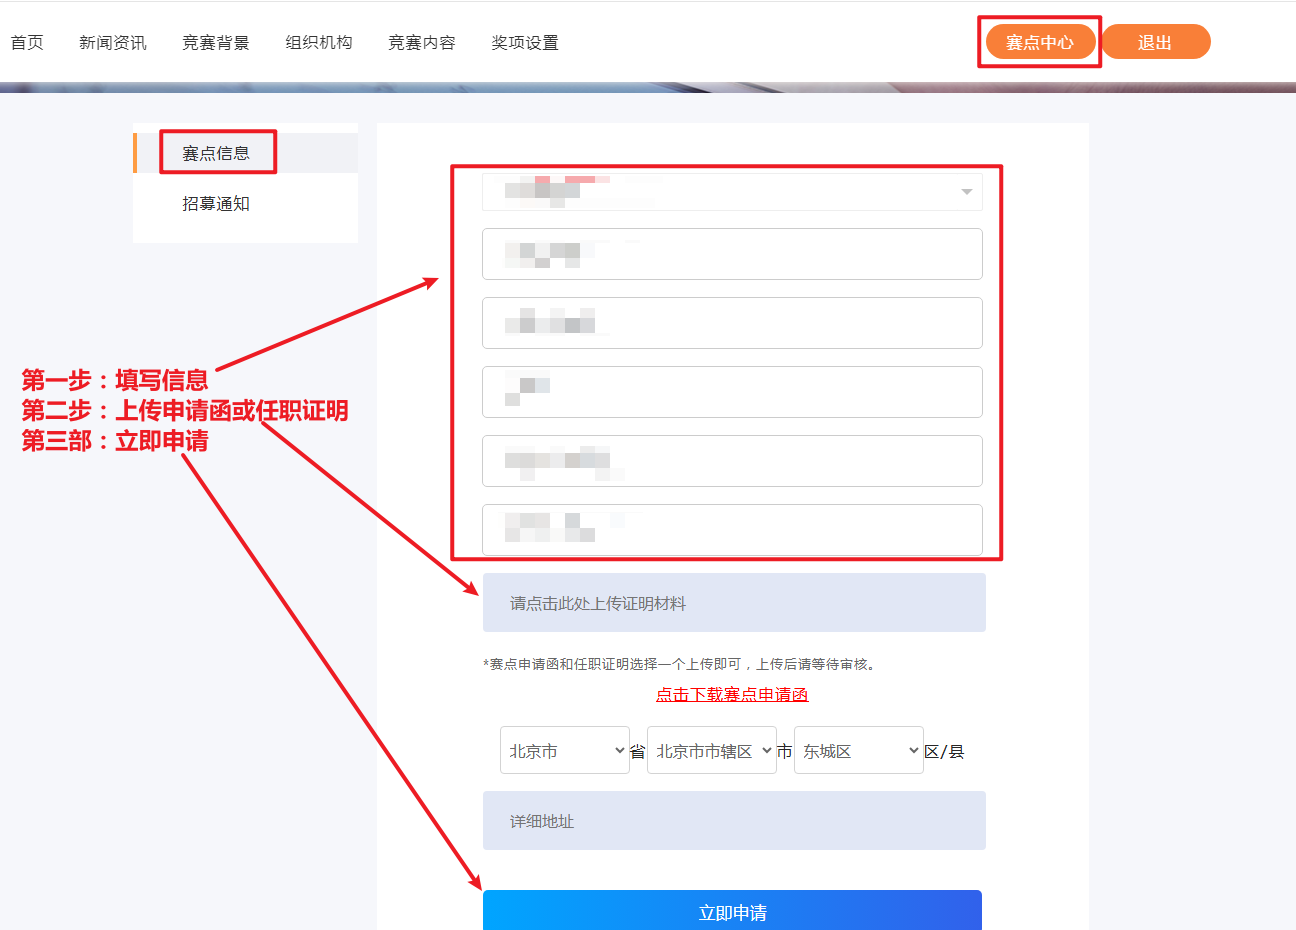
Task: Open the 首页 home page
Action: point(27,42)
